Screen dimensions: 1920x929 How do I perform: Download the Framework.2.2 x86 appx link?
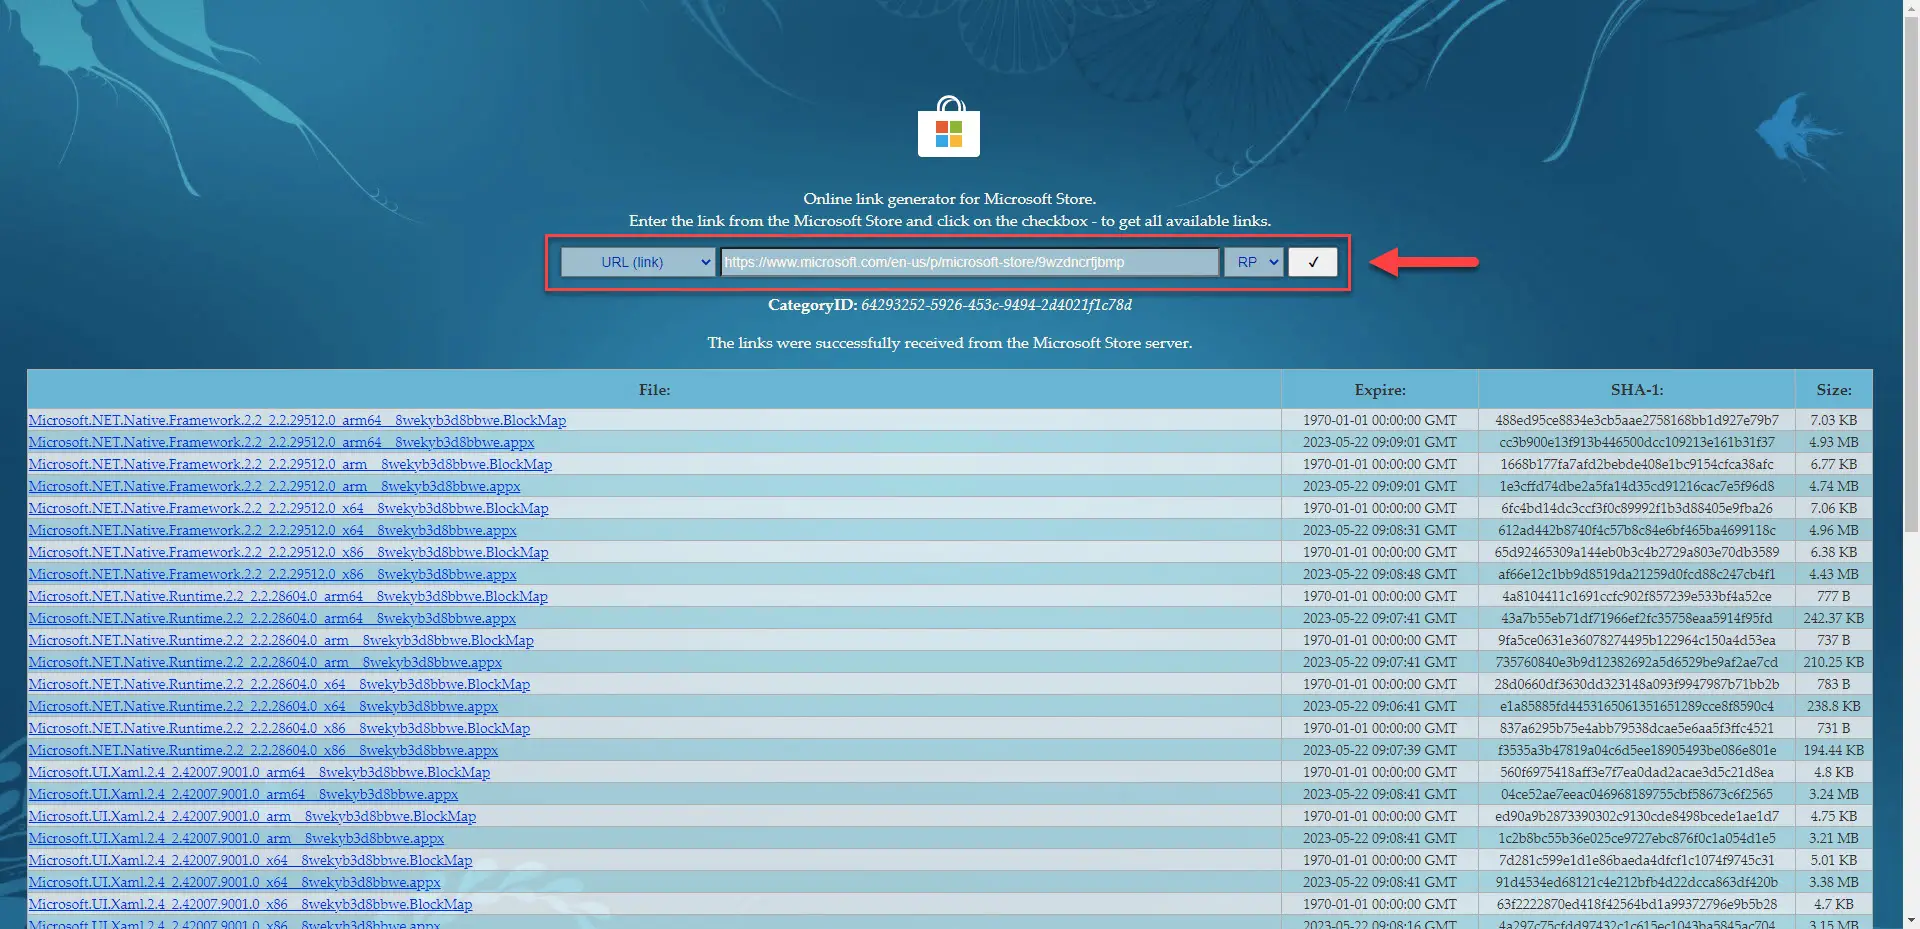[272, 574]
